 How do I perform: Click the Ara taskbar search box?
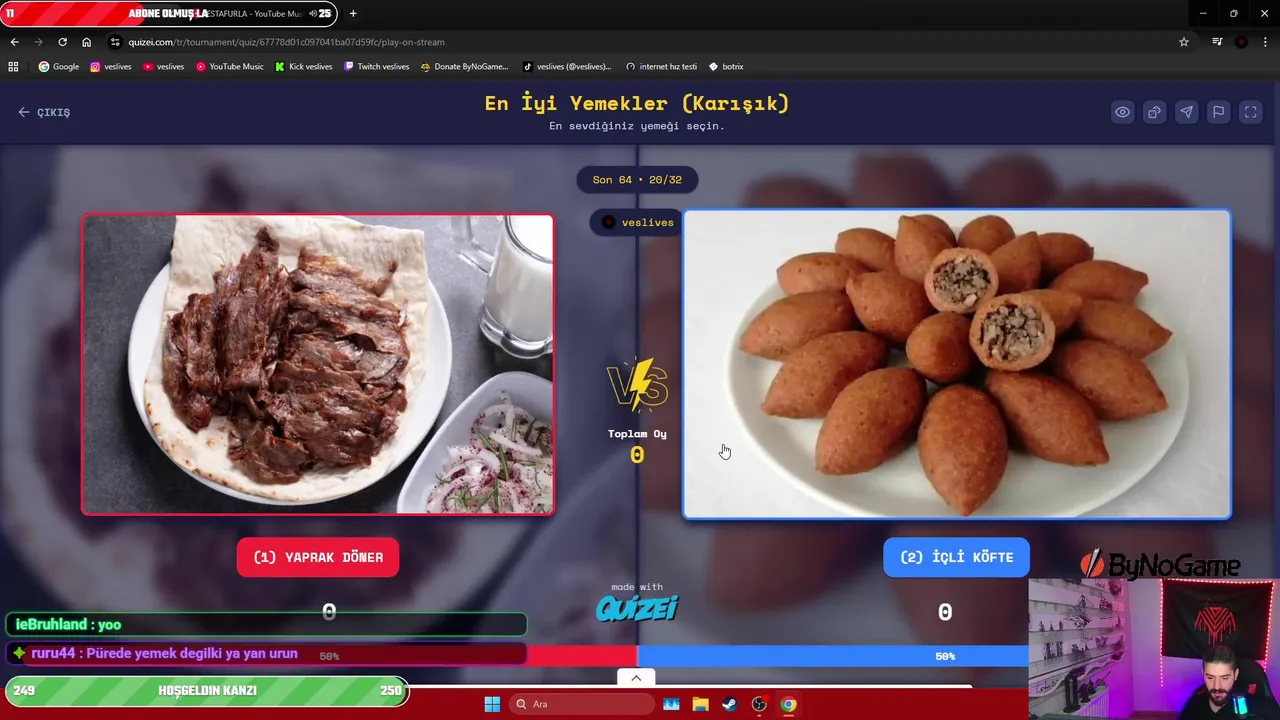click(580, 704)
